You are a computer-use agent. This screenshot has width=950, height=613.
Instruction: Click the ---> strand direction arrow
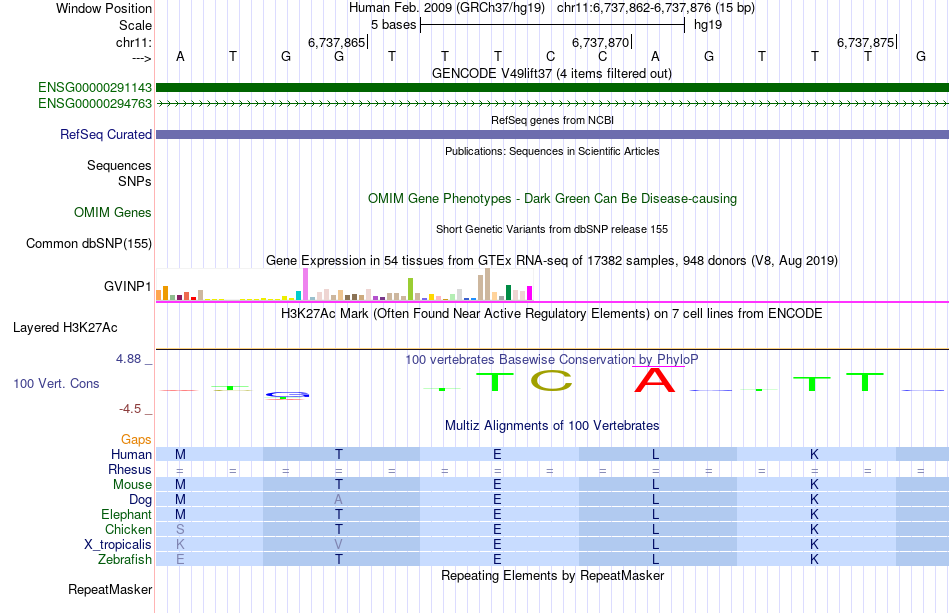pos(141,58)
